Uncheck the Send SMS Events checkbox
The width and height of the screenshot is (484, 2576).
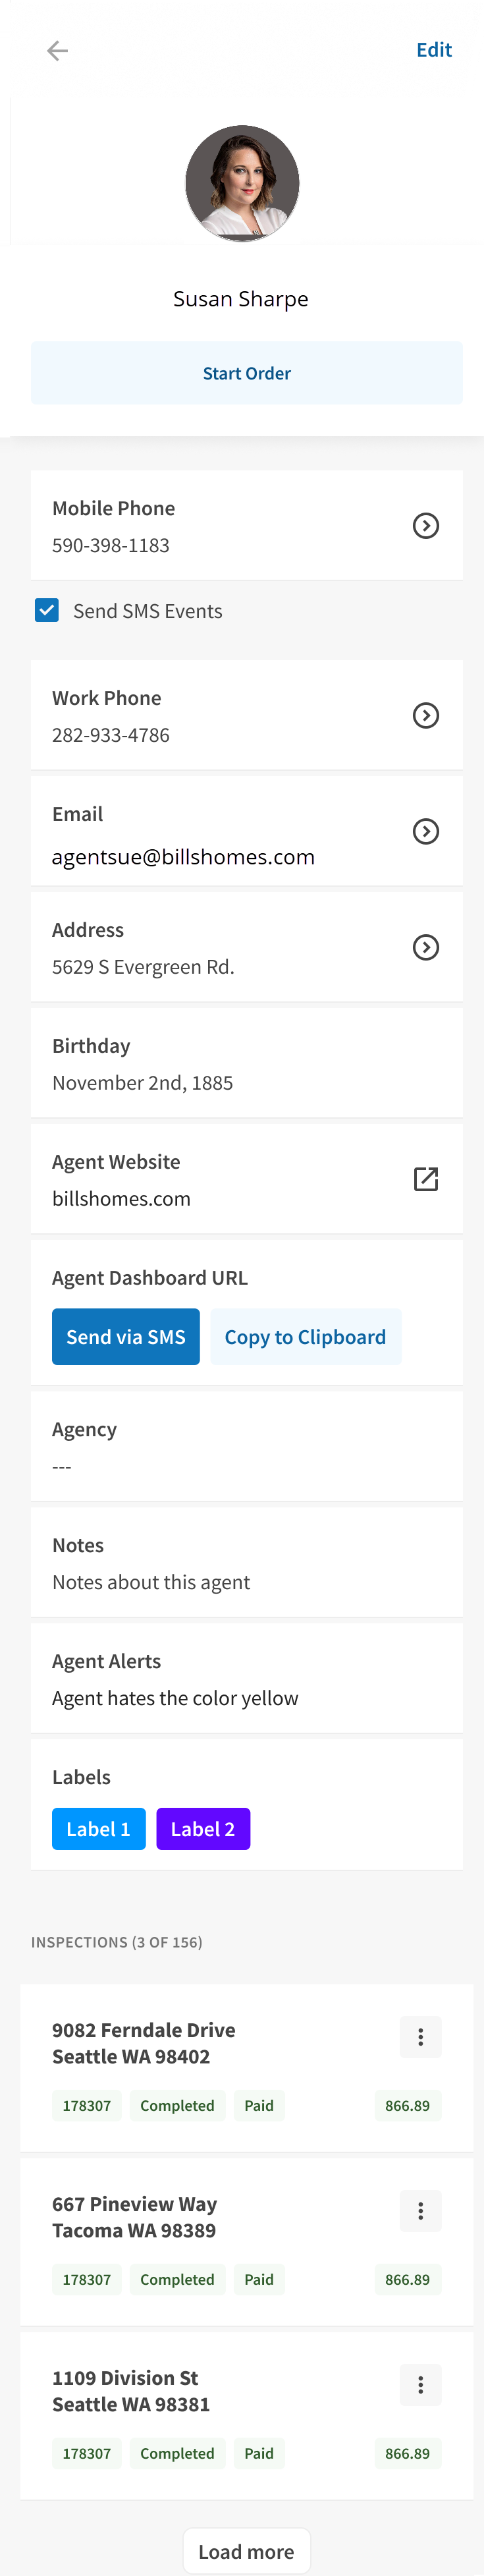47,610
